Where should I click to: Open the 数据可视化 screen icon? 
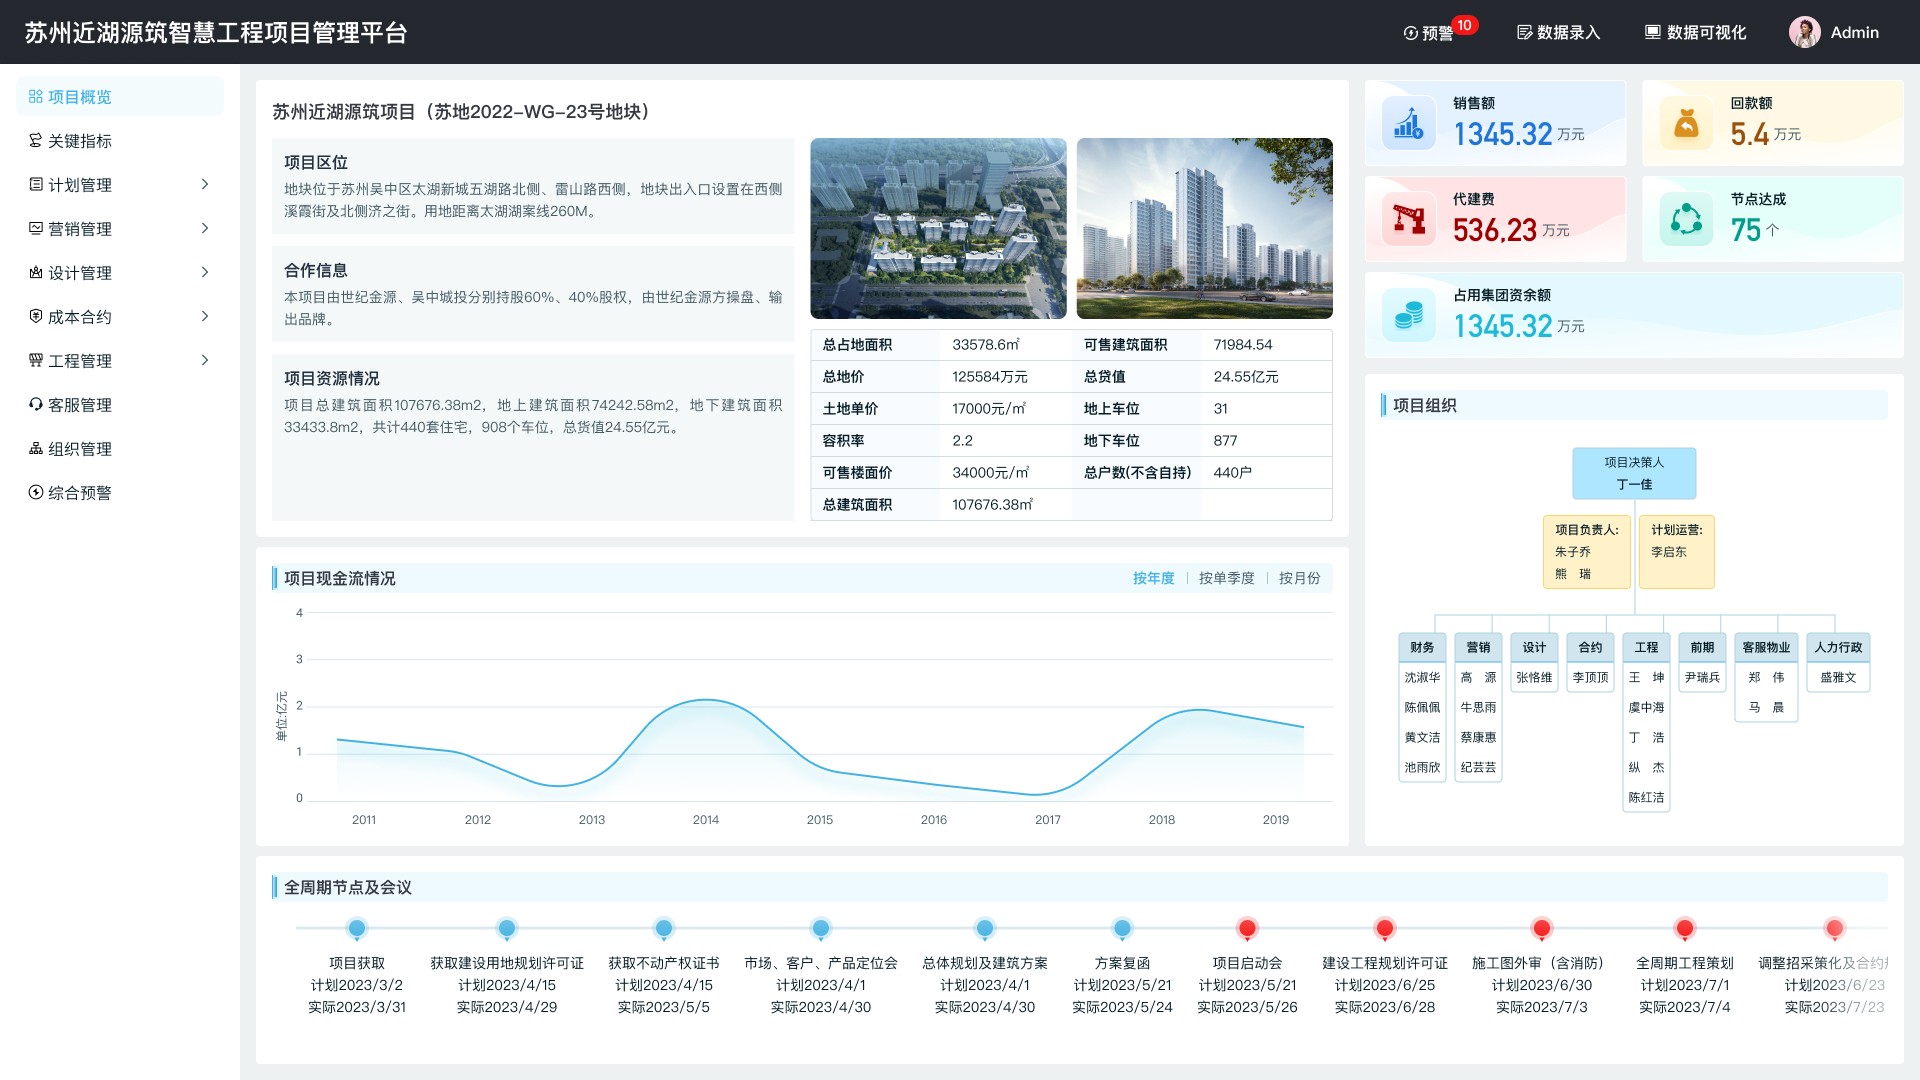pyautogui.click(x=1653, y=33)
